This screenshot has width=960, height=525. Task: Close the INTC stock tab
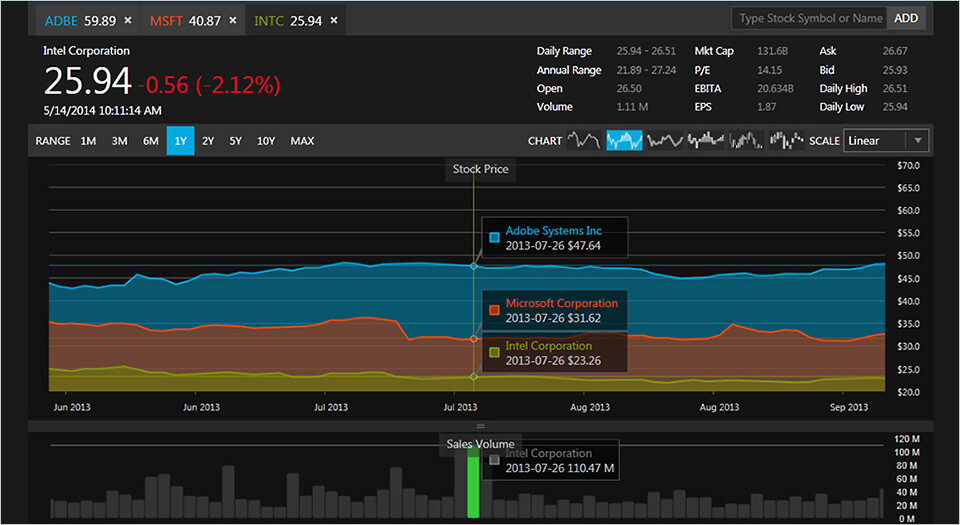(x=334, y=20)
